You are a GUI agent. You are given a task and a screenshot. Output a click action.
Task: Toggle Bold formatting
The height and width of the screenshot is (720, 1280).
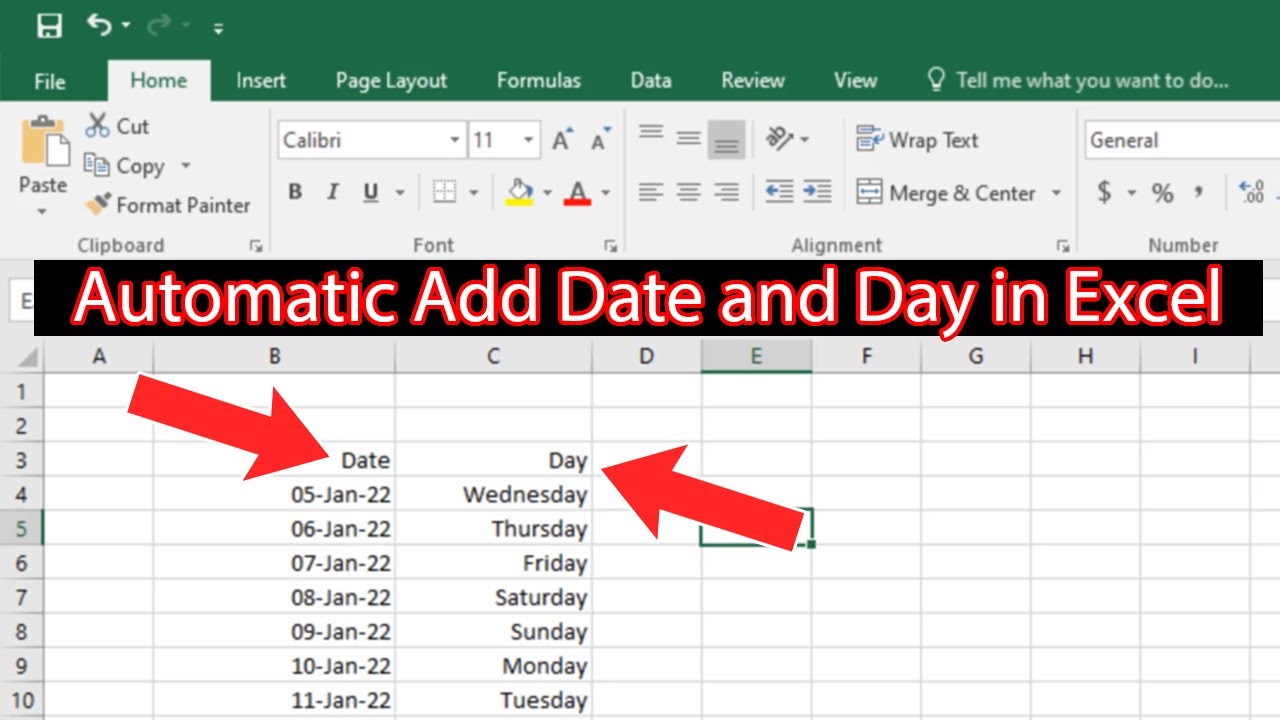[x=295, y=192]
